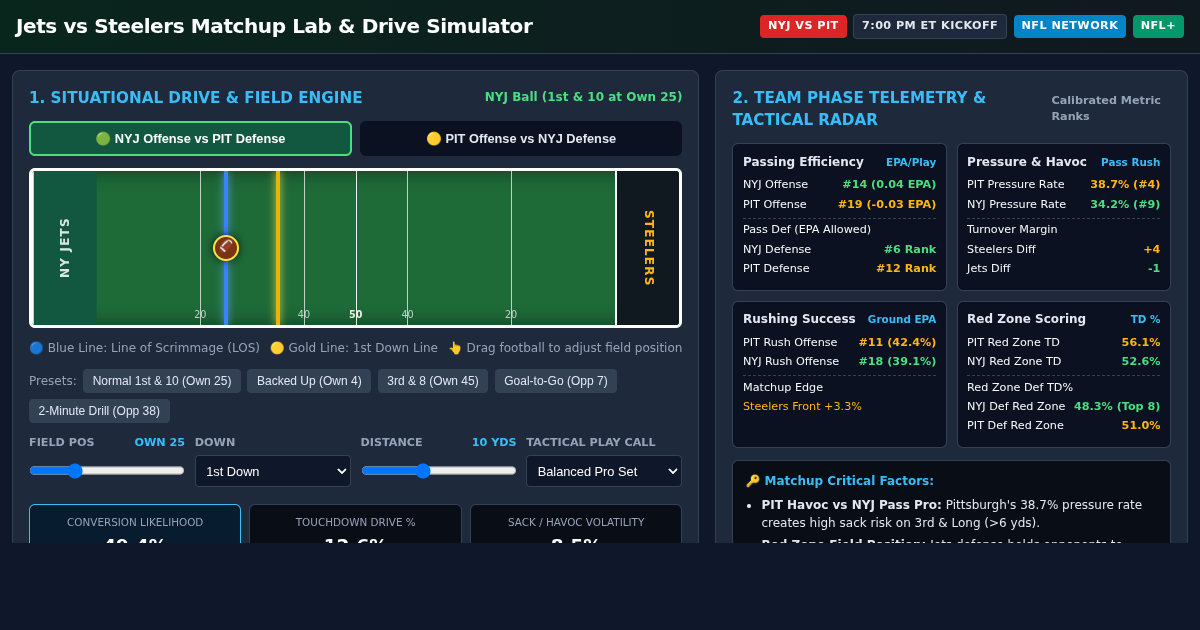
Task: Apply Normal 1st & 10 (Own 25) preset
Action: [162, 381]
